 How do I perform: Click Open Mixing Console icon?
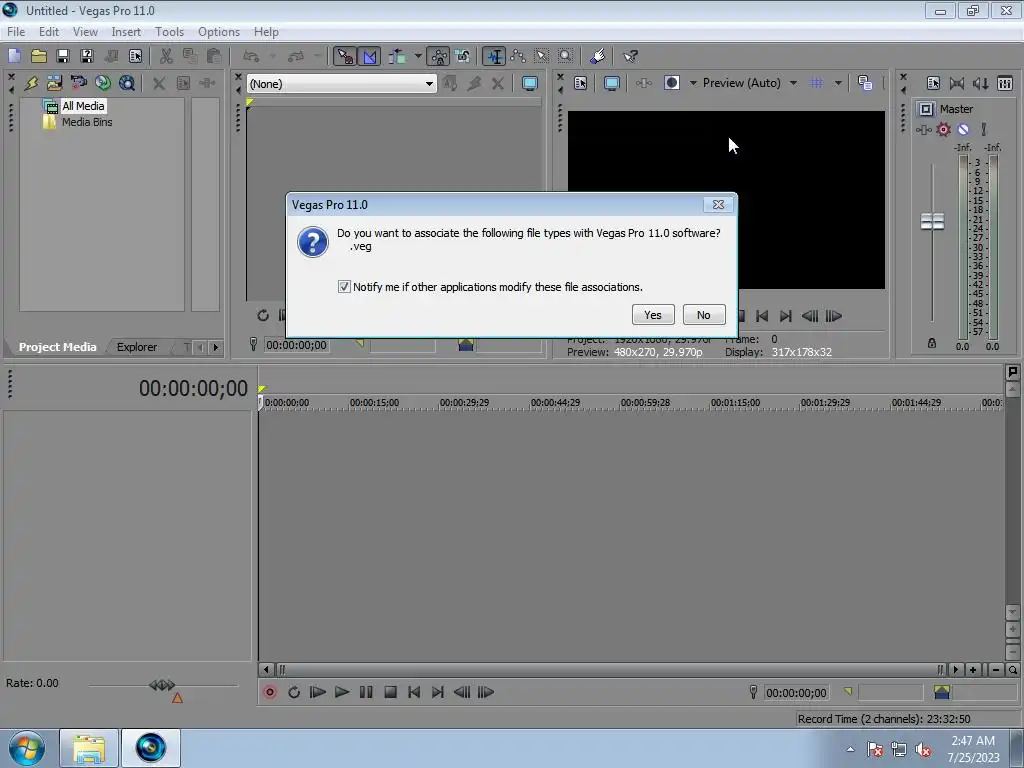click(1005, 83)
